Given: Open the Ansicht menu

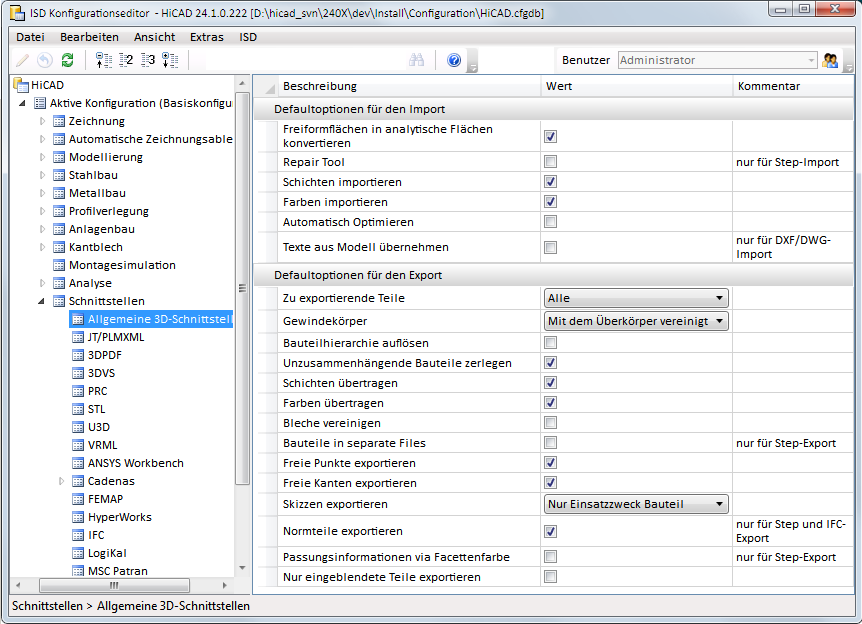Looking at the screenshot, I should pyautogui.click(x=154, y=37).
